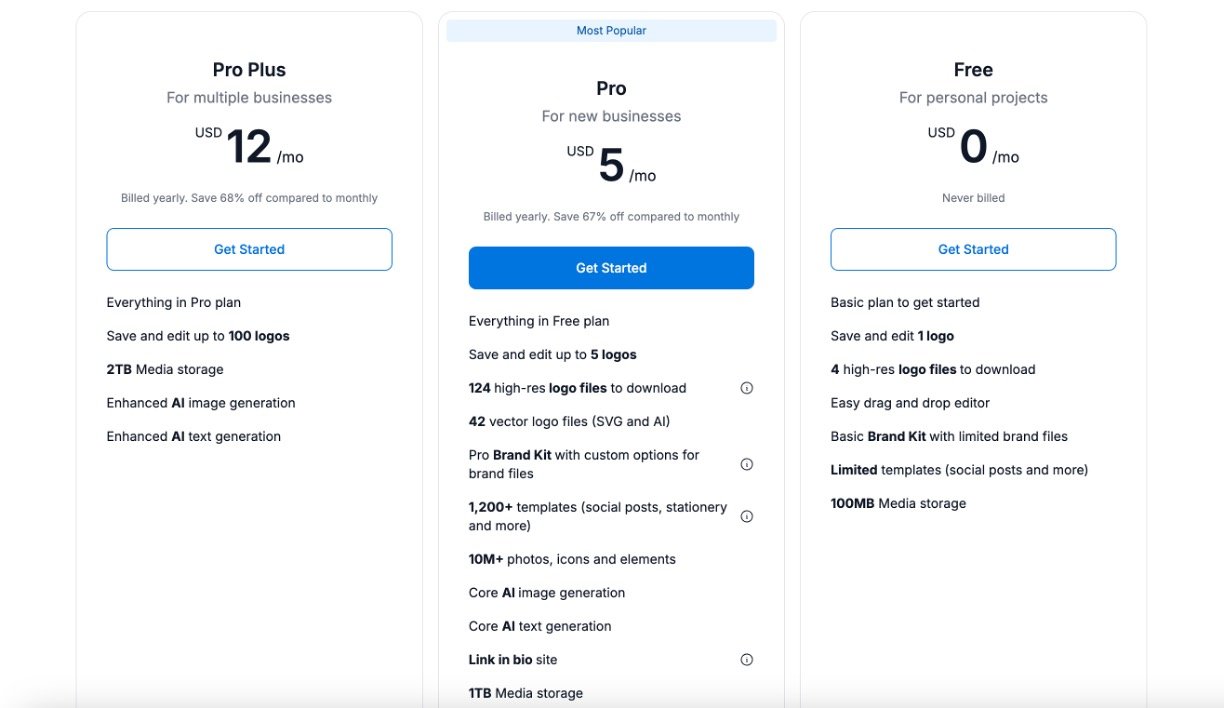Click Get Started under Pro Plus plan
Image resolution: width=1224 pixels, height=708 pixels.
[249, 249]
